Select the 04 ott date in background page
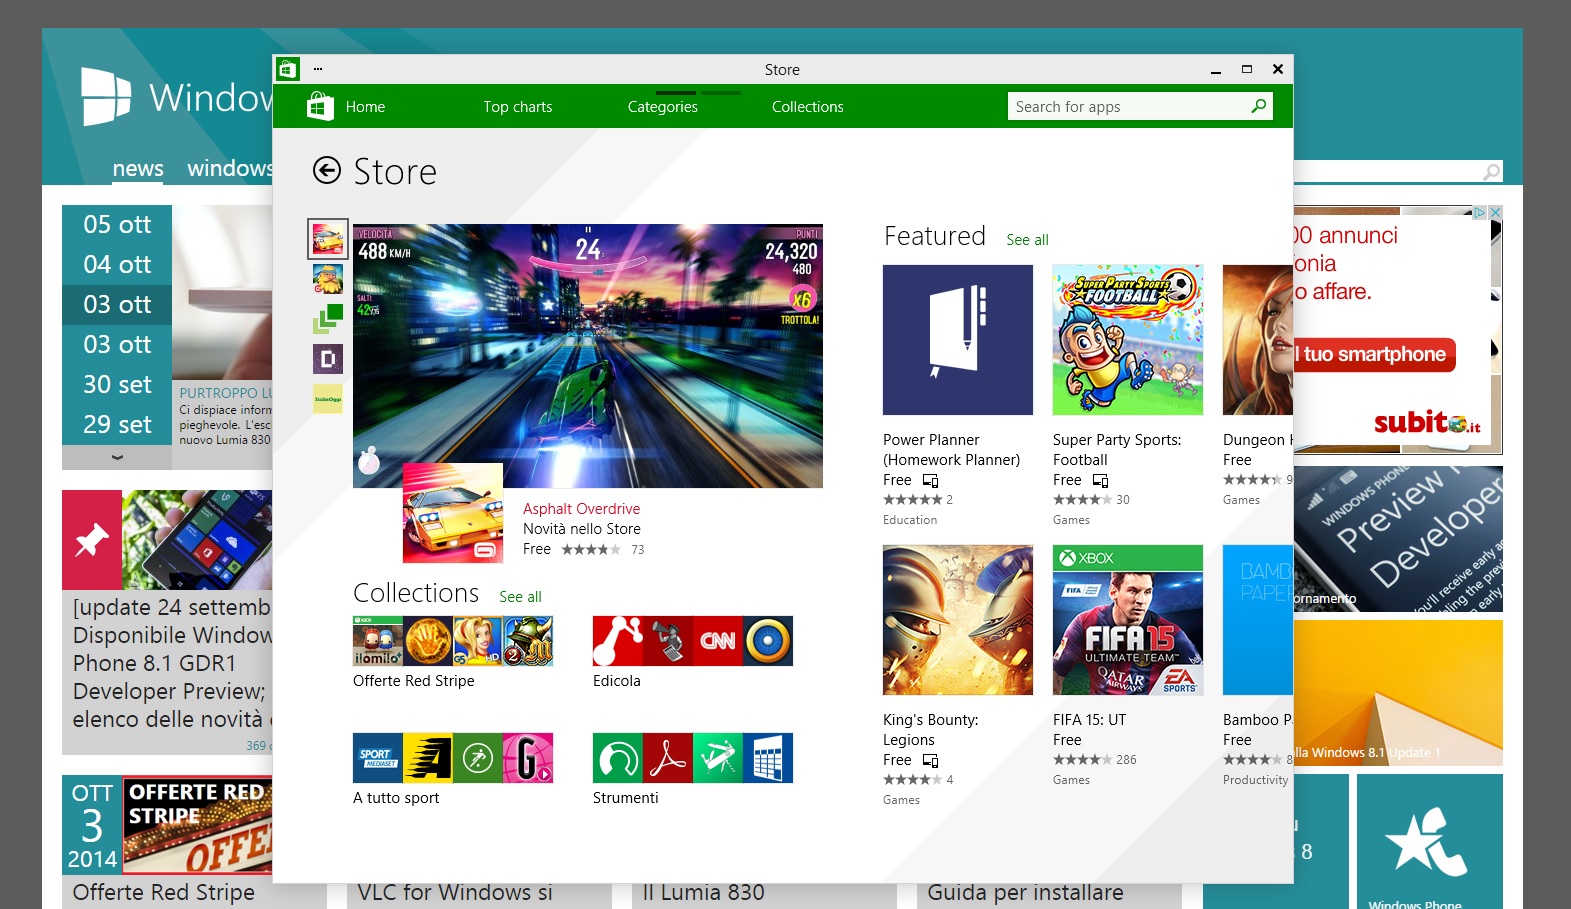The image size is (1571, 909). (x=117, y=265)
